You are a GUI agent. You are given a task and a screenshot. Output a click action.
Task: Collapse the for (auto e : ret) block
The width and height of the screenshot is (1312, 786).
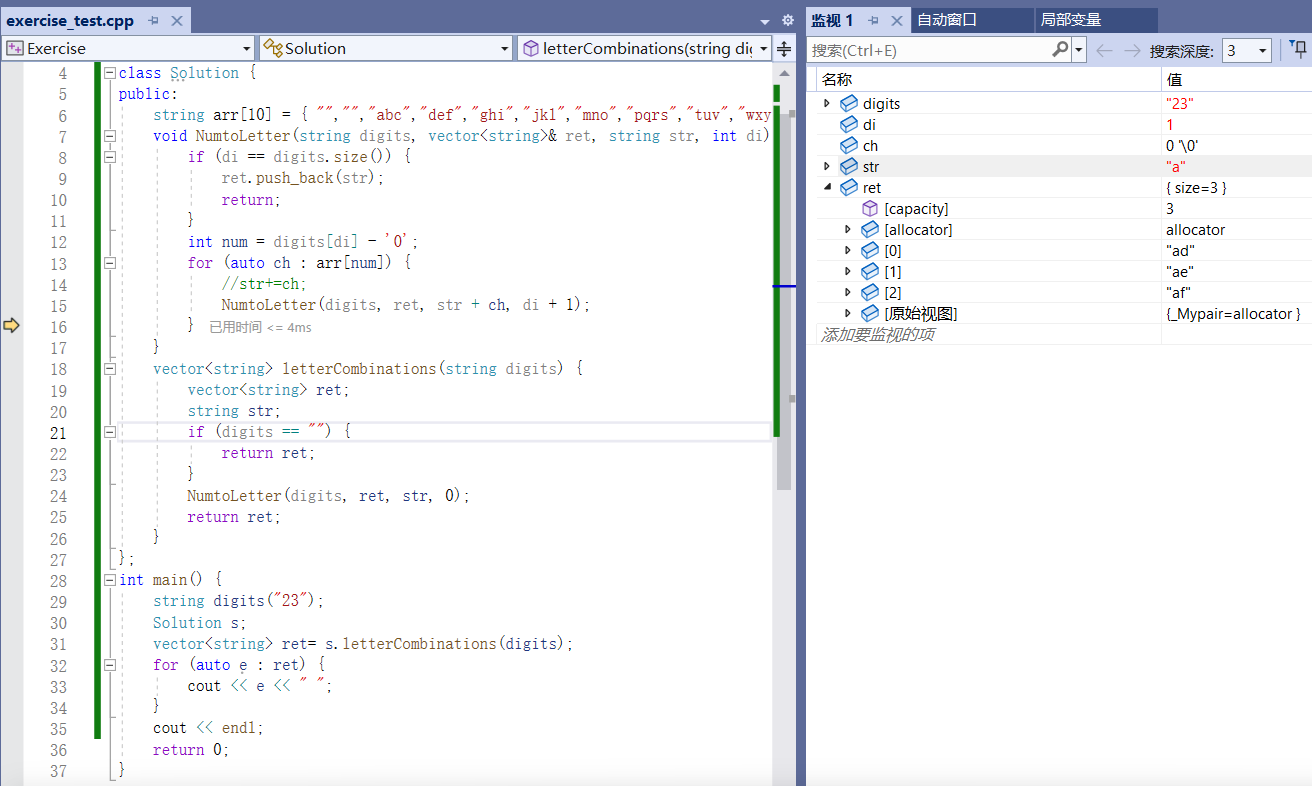[x=110, y=664]
